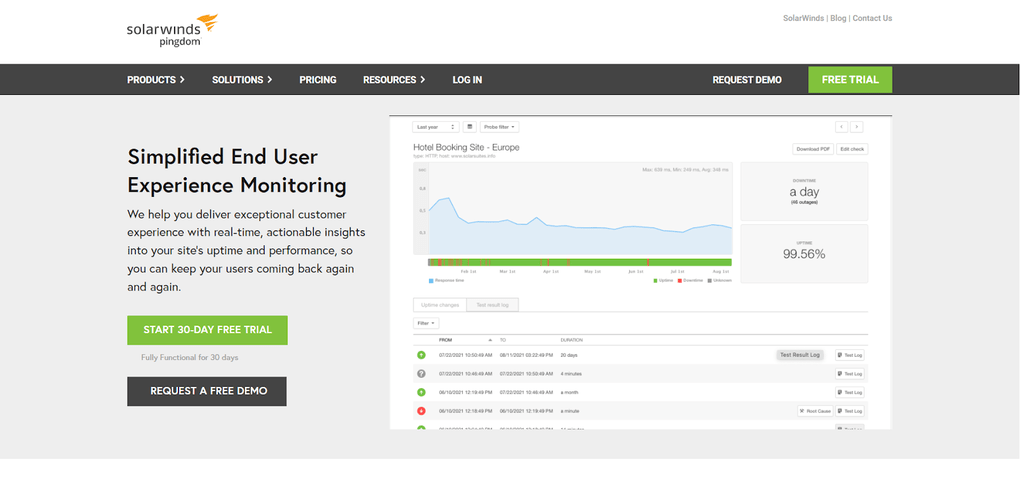Click '08/11/2021 03:22:49 PM' to date
1020x483 pixels.
point(526,355)
